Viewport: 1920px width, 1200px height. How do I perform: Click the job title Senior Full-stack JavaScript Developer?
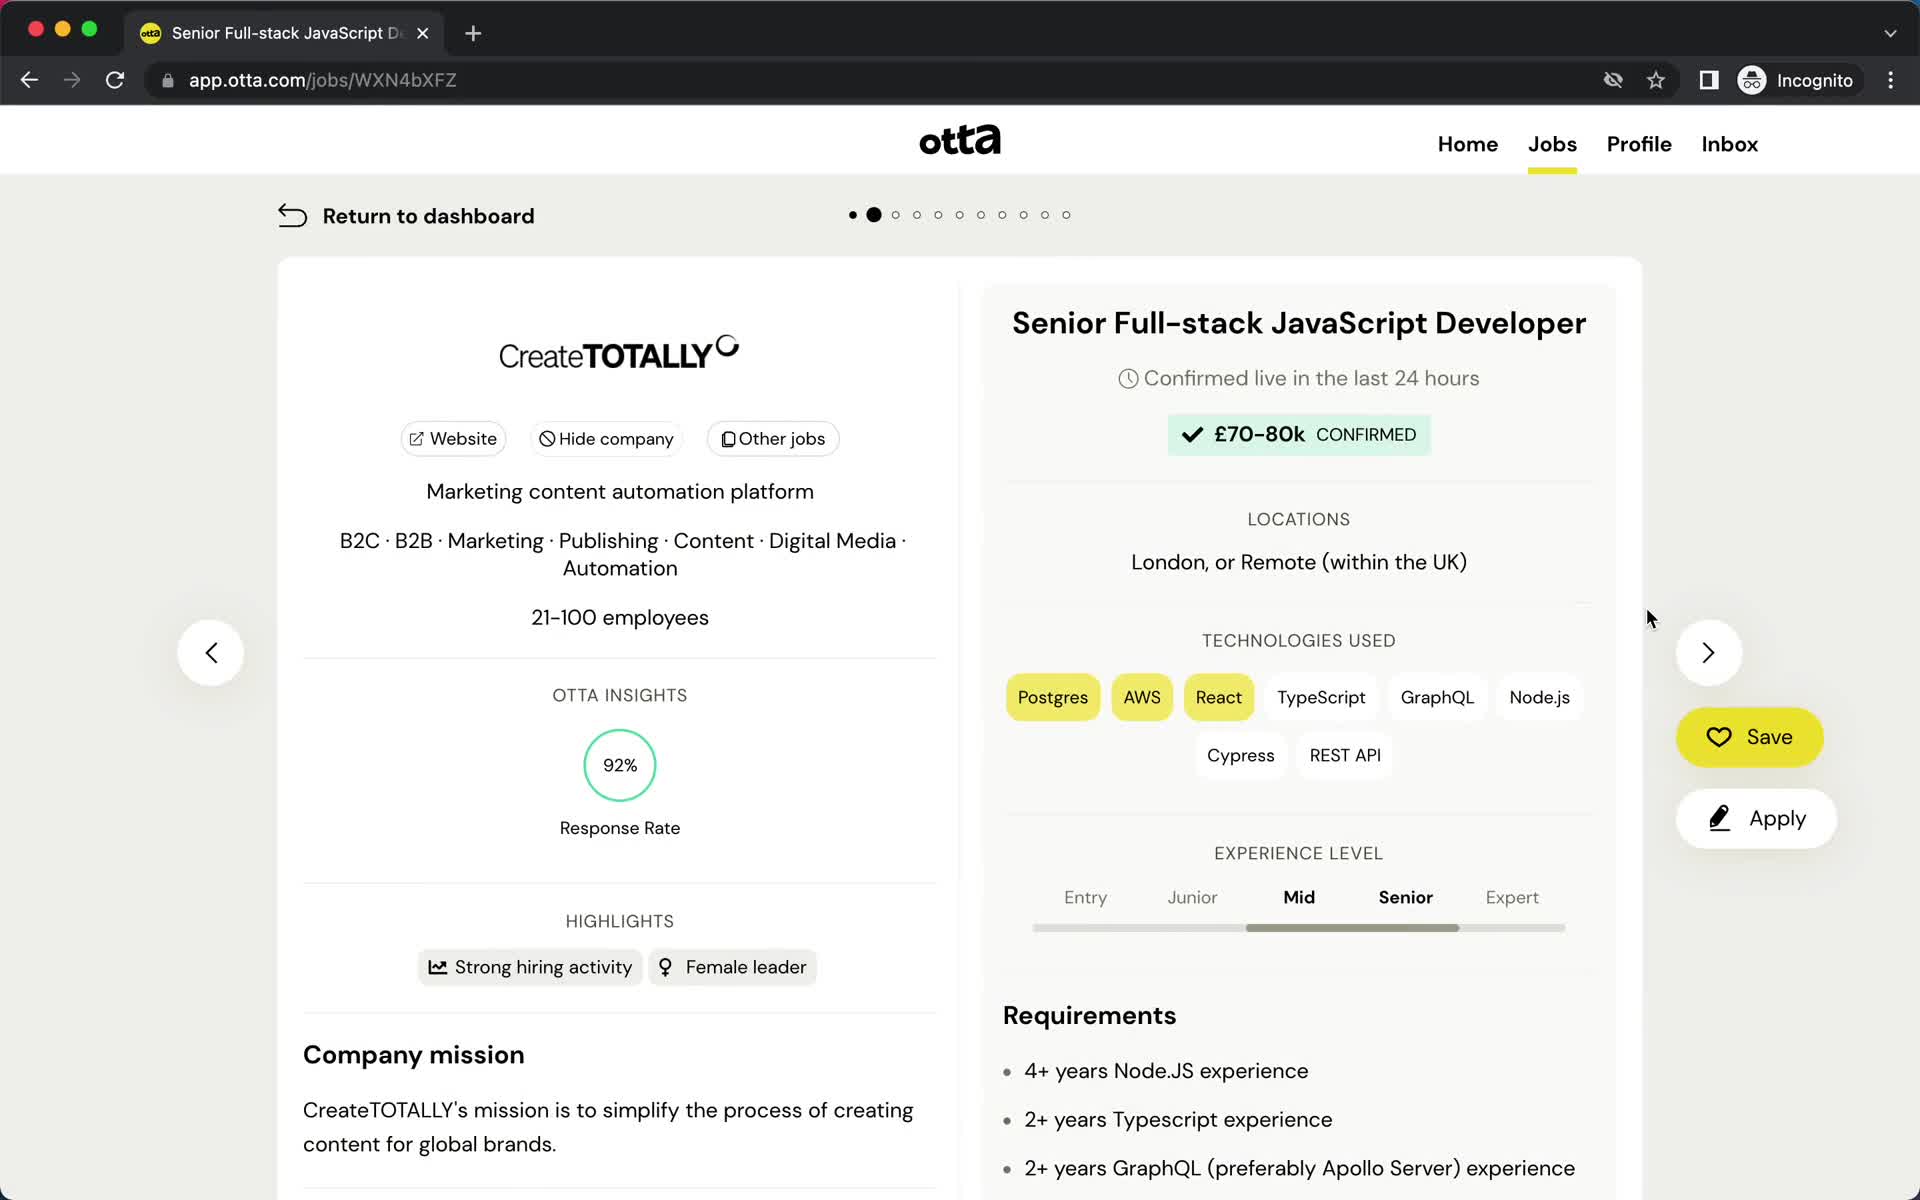click(x=1298, y=323)
